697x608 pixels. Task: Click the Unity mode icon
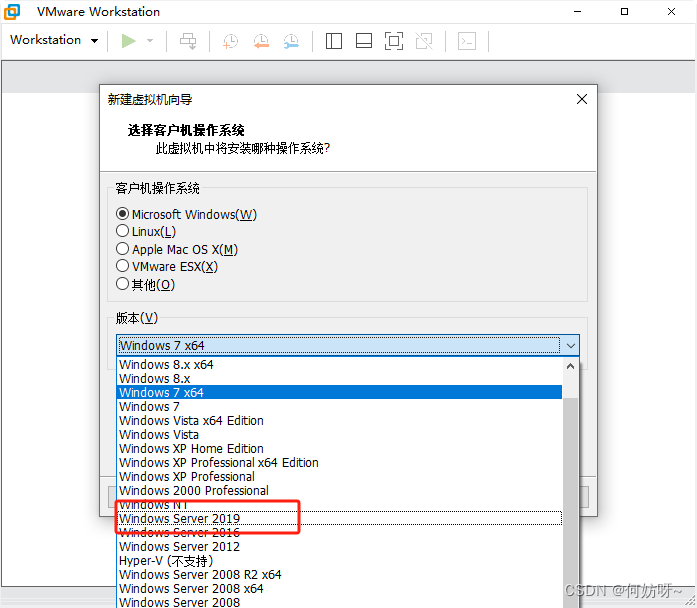click(424, 41)
